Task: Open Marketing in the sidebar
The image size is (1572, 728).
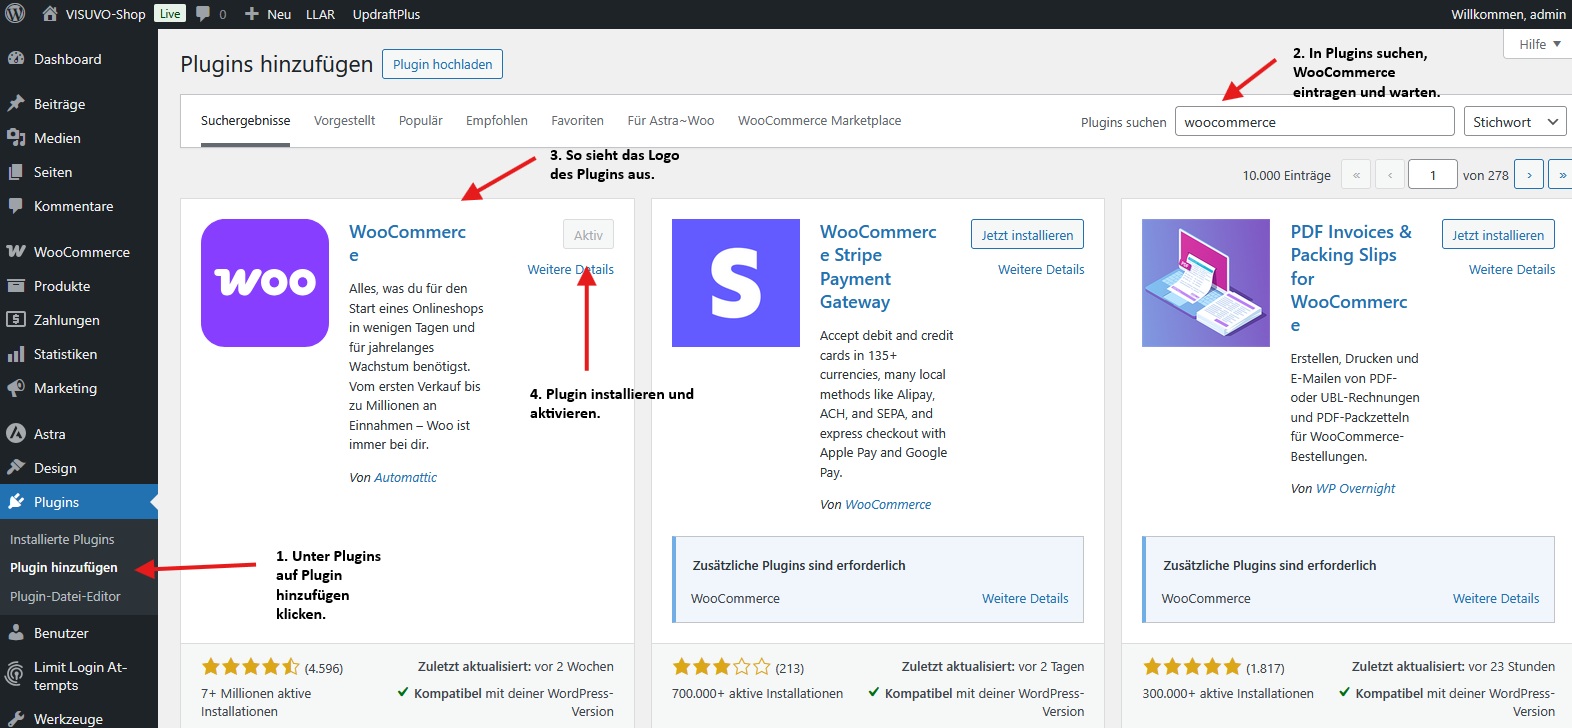Action: tap(65, 388)
